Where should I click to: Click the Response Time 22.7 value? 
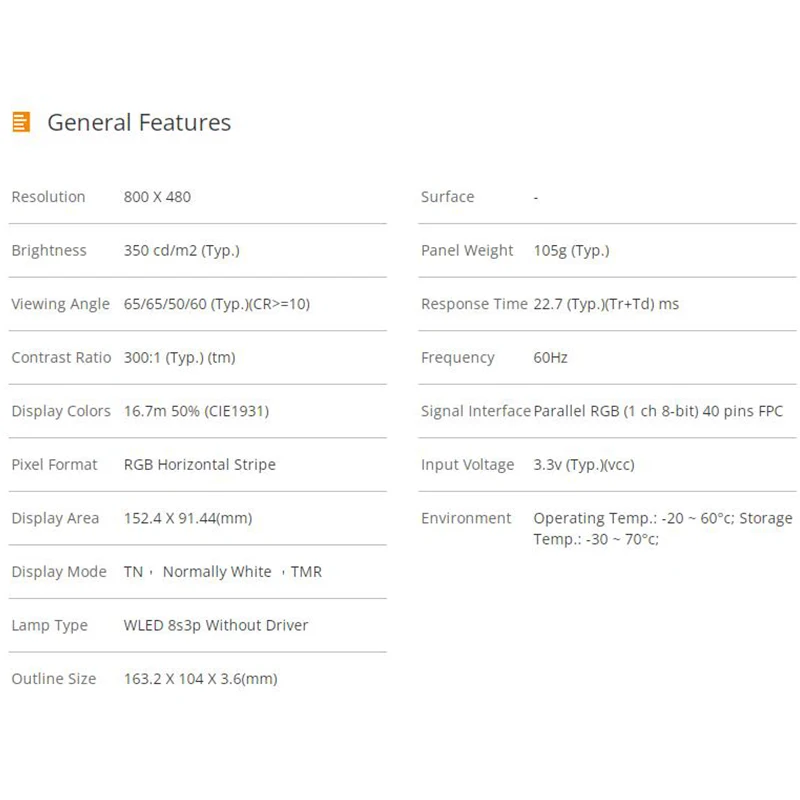pos(605,304)
